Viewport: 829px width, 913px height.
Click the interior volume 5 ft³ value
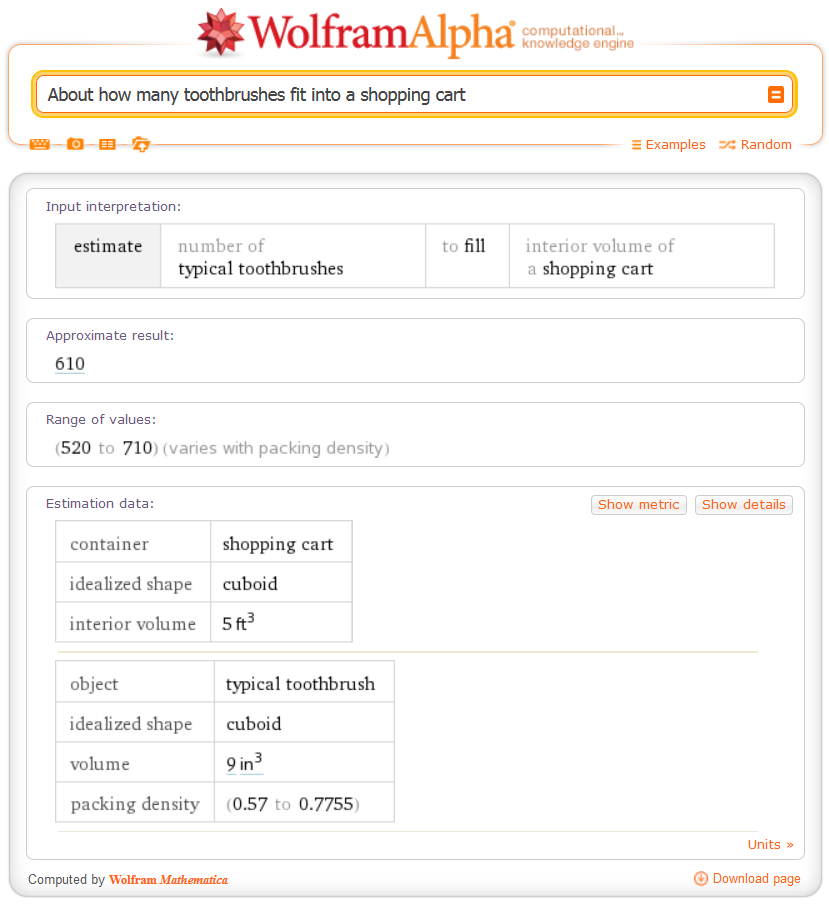pyautogui.click(x=238, y=623)
